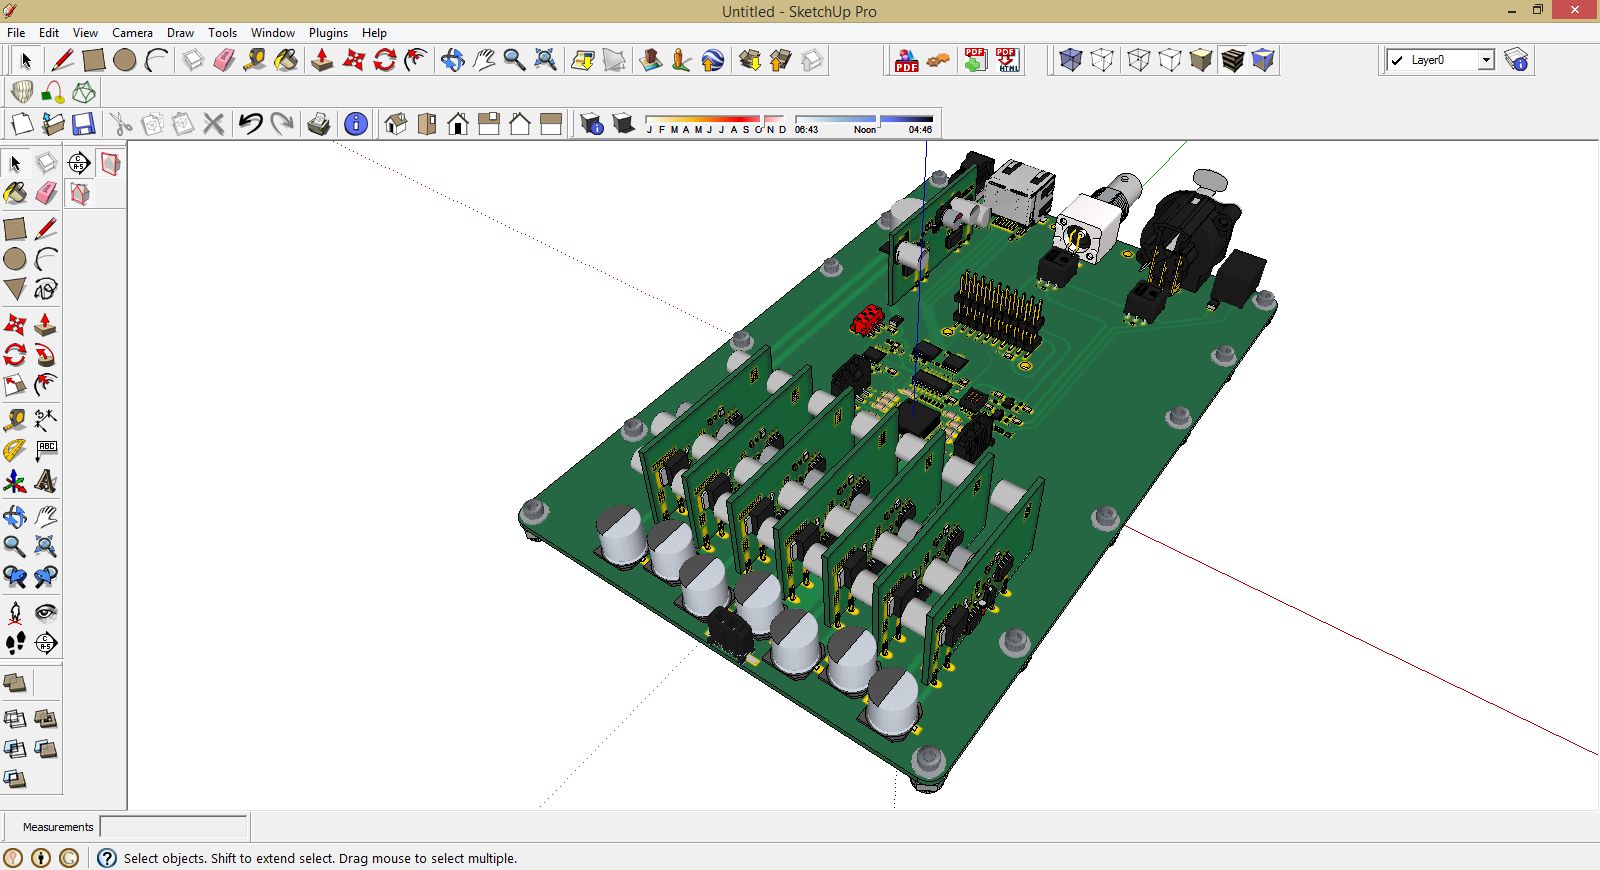Switch to Front view house icon
The image size is (1600, 870).
click(458, 124)
